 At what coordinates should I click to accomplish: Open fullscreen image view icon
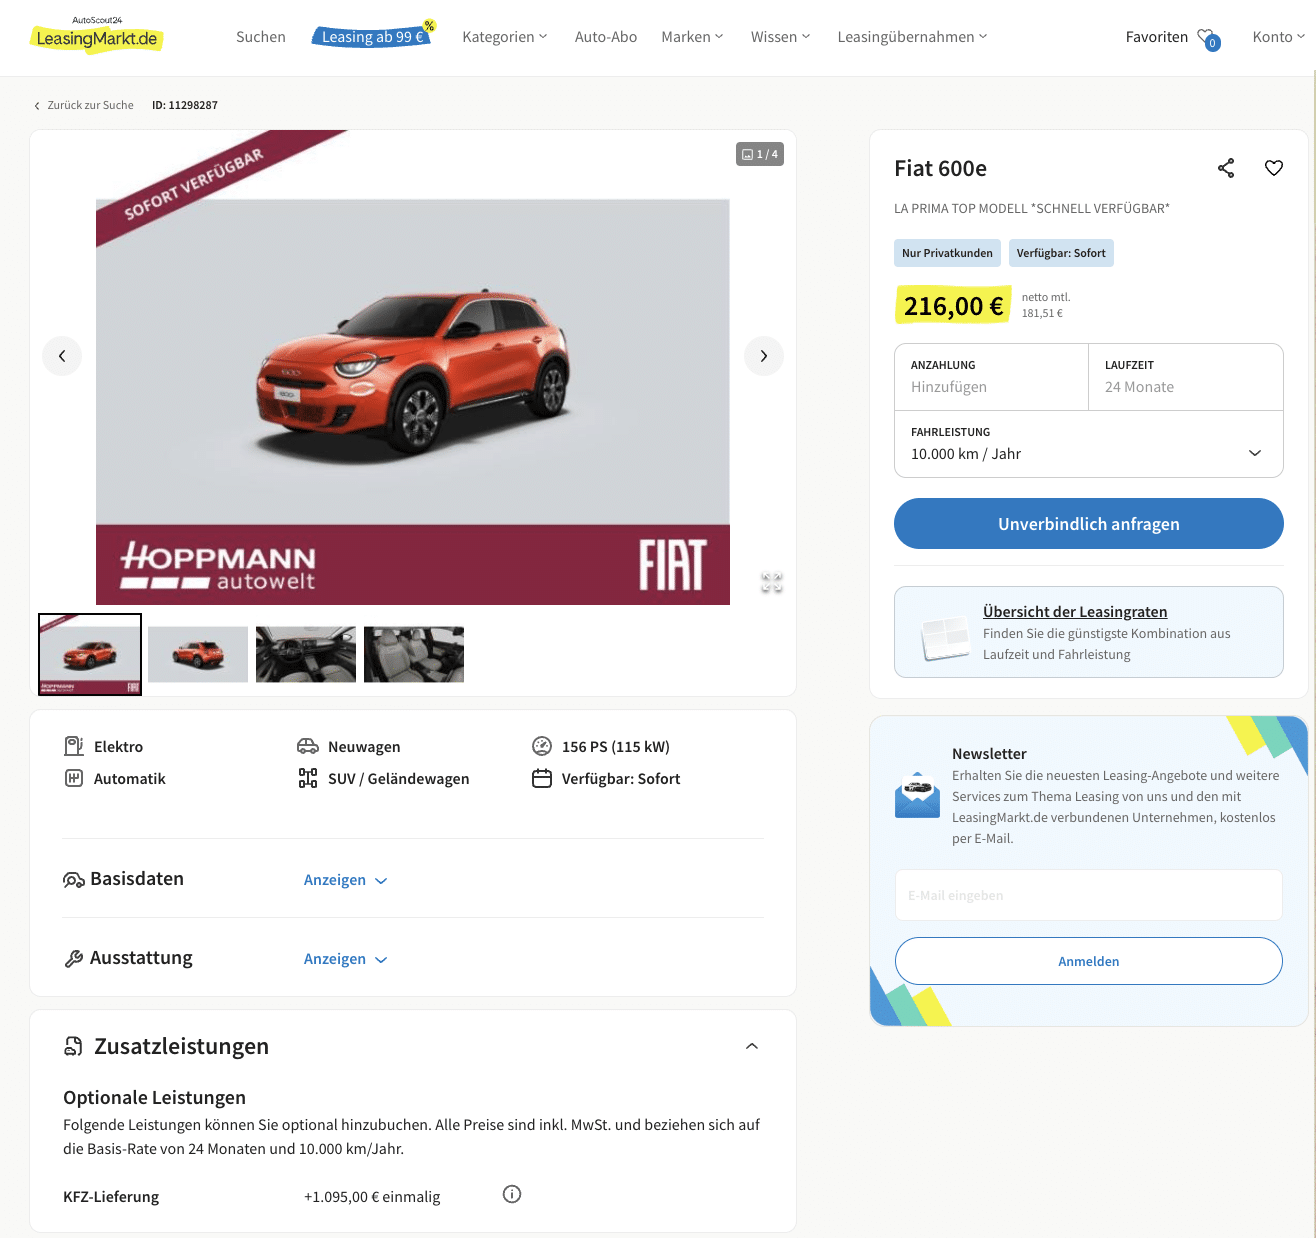coord(772,582)
